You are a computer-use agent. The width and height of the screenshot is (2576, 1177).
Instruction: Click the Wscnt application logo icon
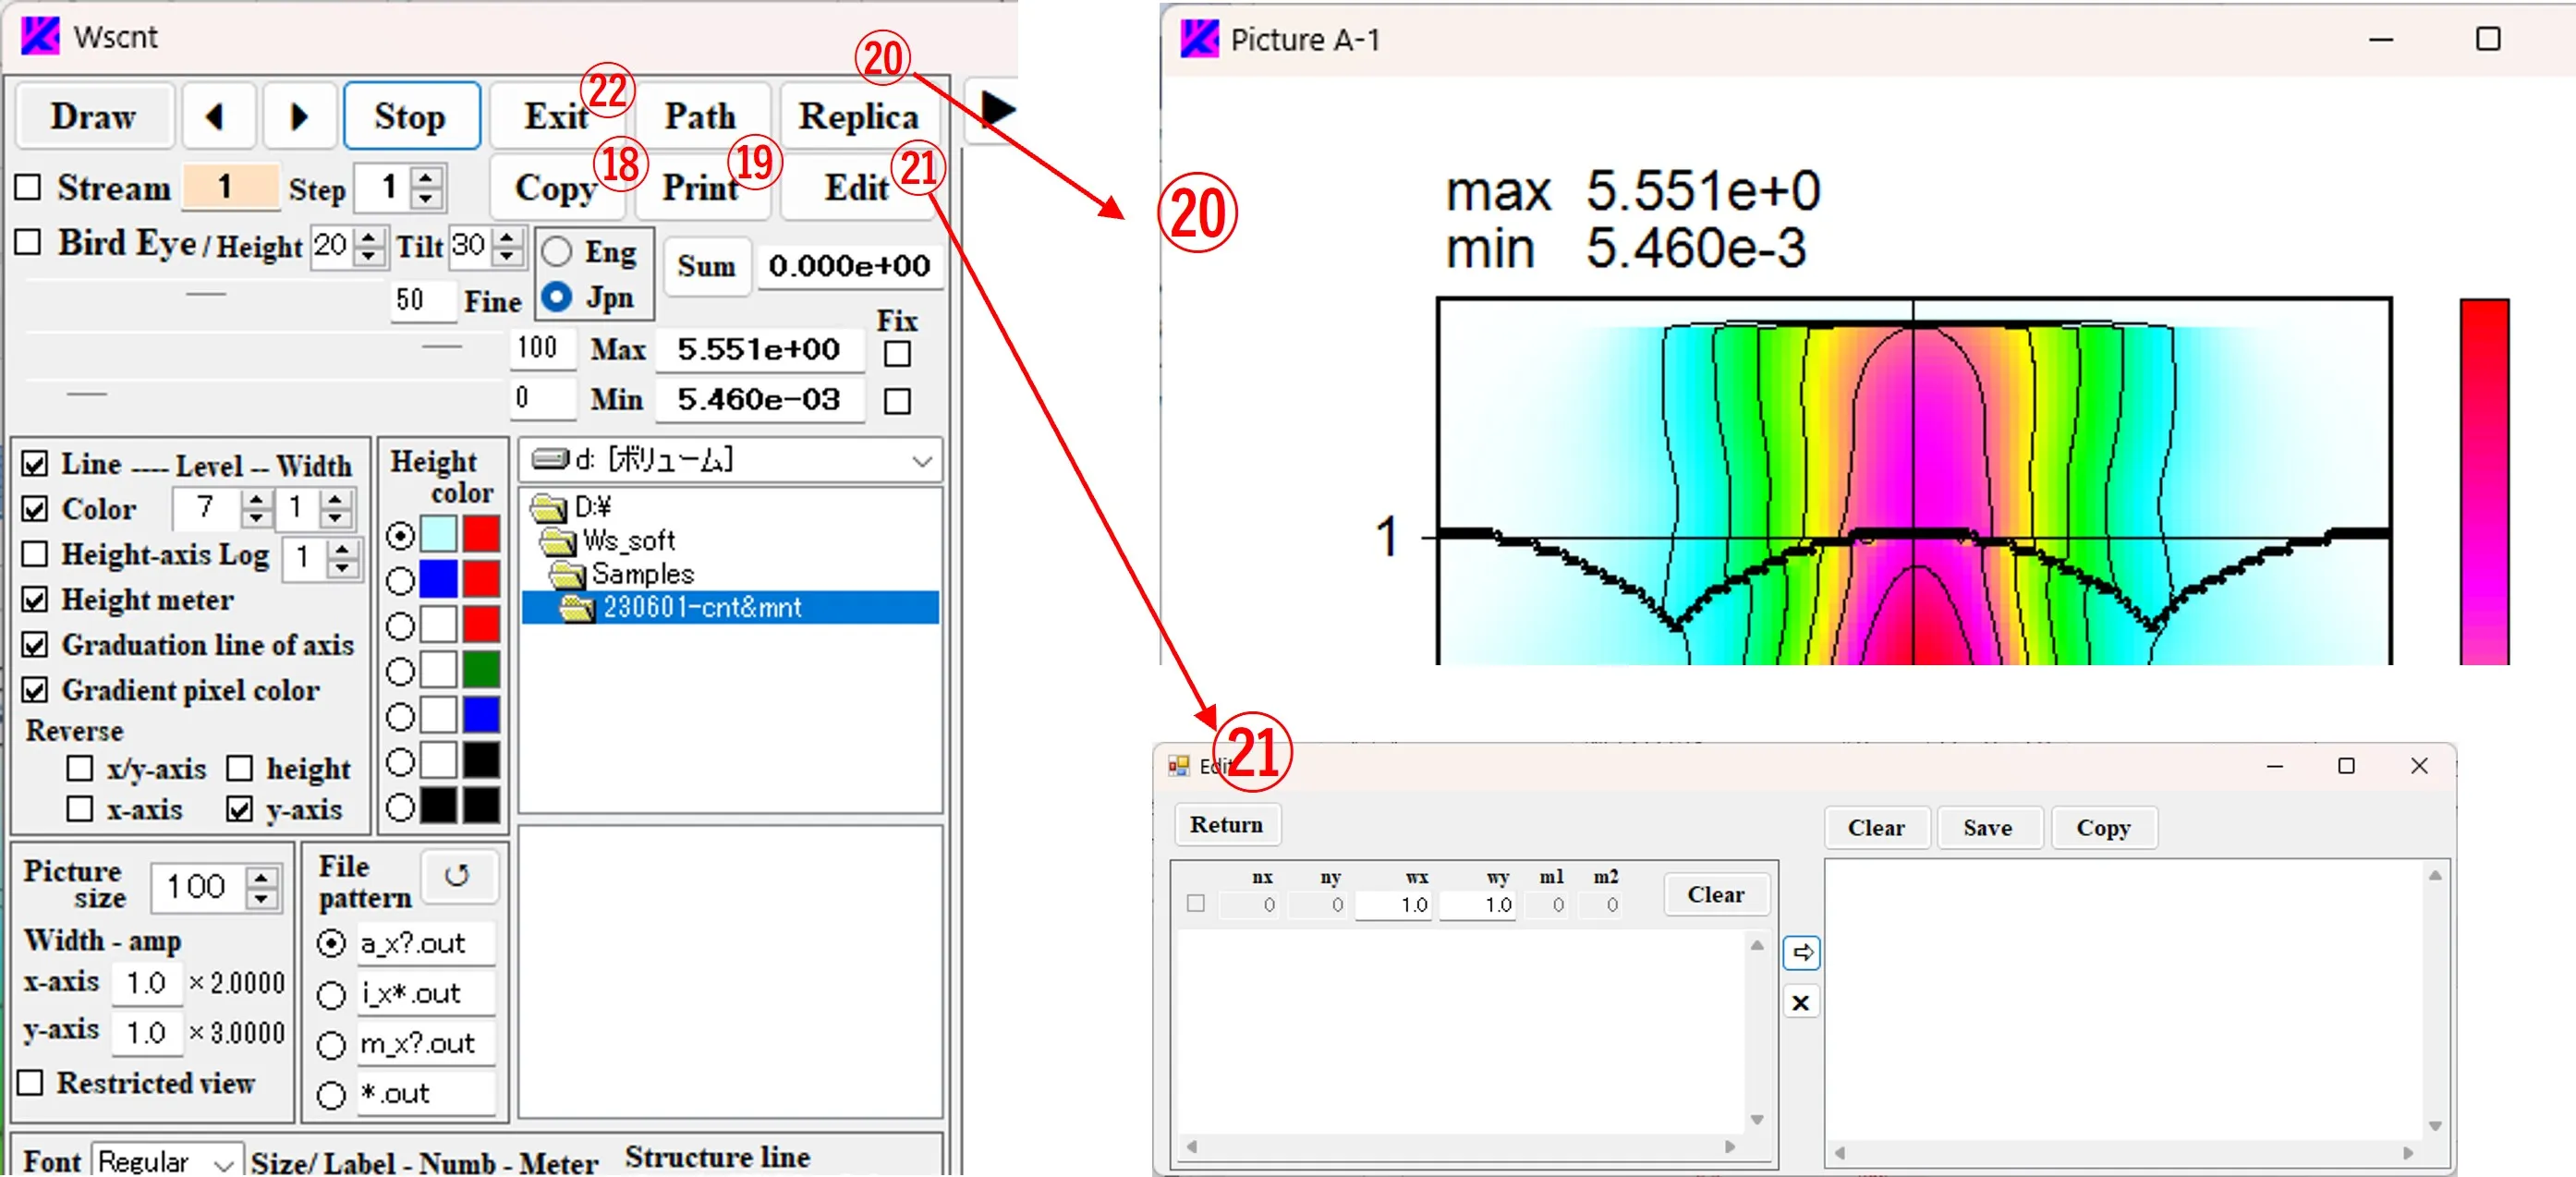[x=40, y=36]
